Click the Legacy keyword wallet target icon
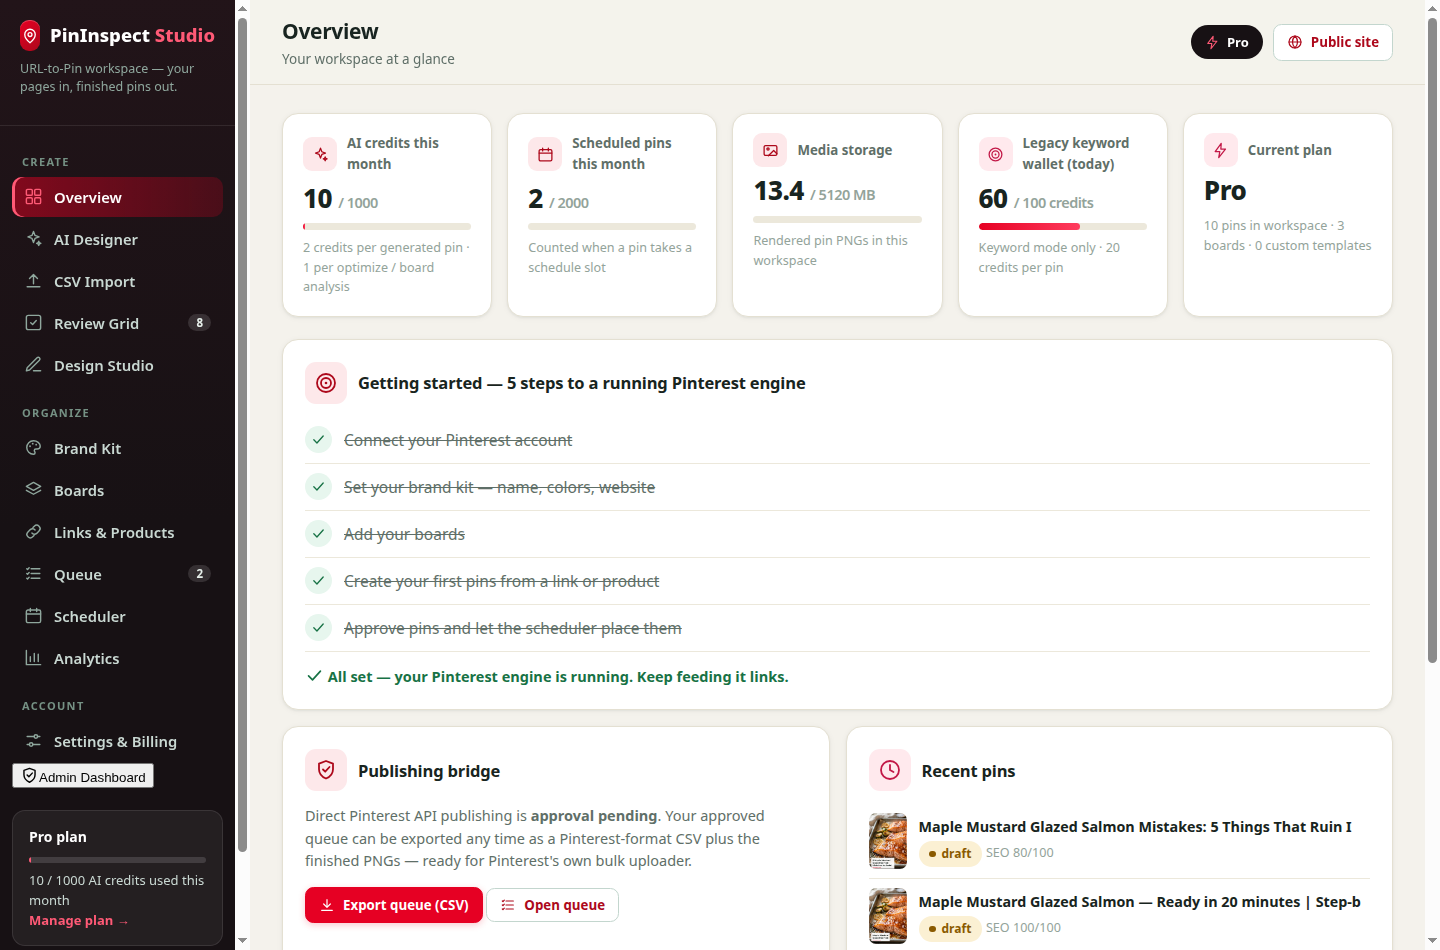This screenshot has height=950, width=1440. click(995, 154)
